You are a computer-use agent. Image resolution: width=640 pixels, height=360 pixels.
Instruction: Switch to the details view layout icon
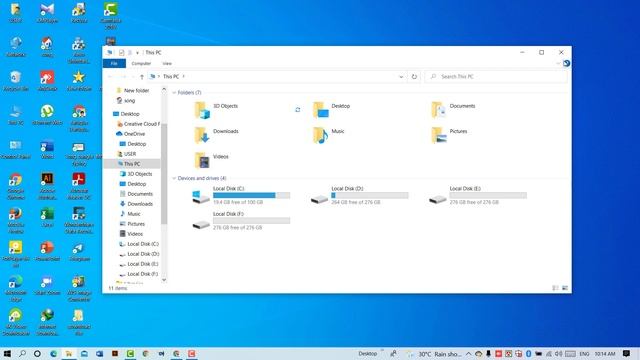pos(556,288)
